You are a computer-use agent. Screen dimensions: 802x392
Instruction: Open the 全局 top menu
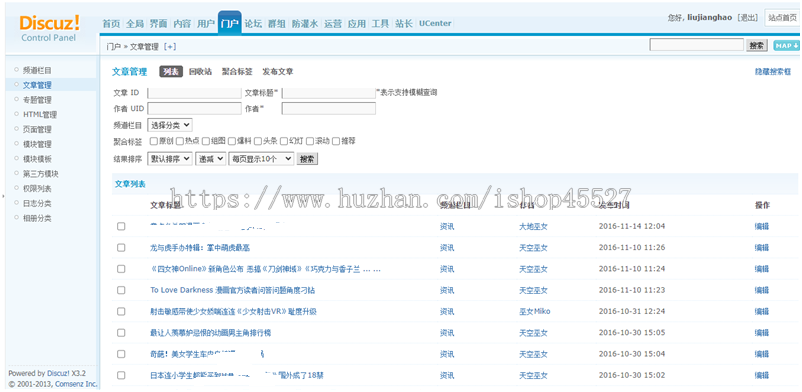pyautogui.click(x=135, y=24)
